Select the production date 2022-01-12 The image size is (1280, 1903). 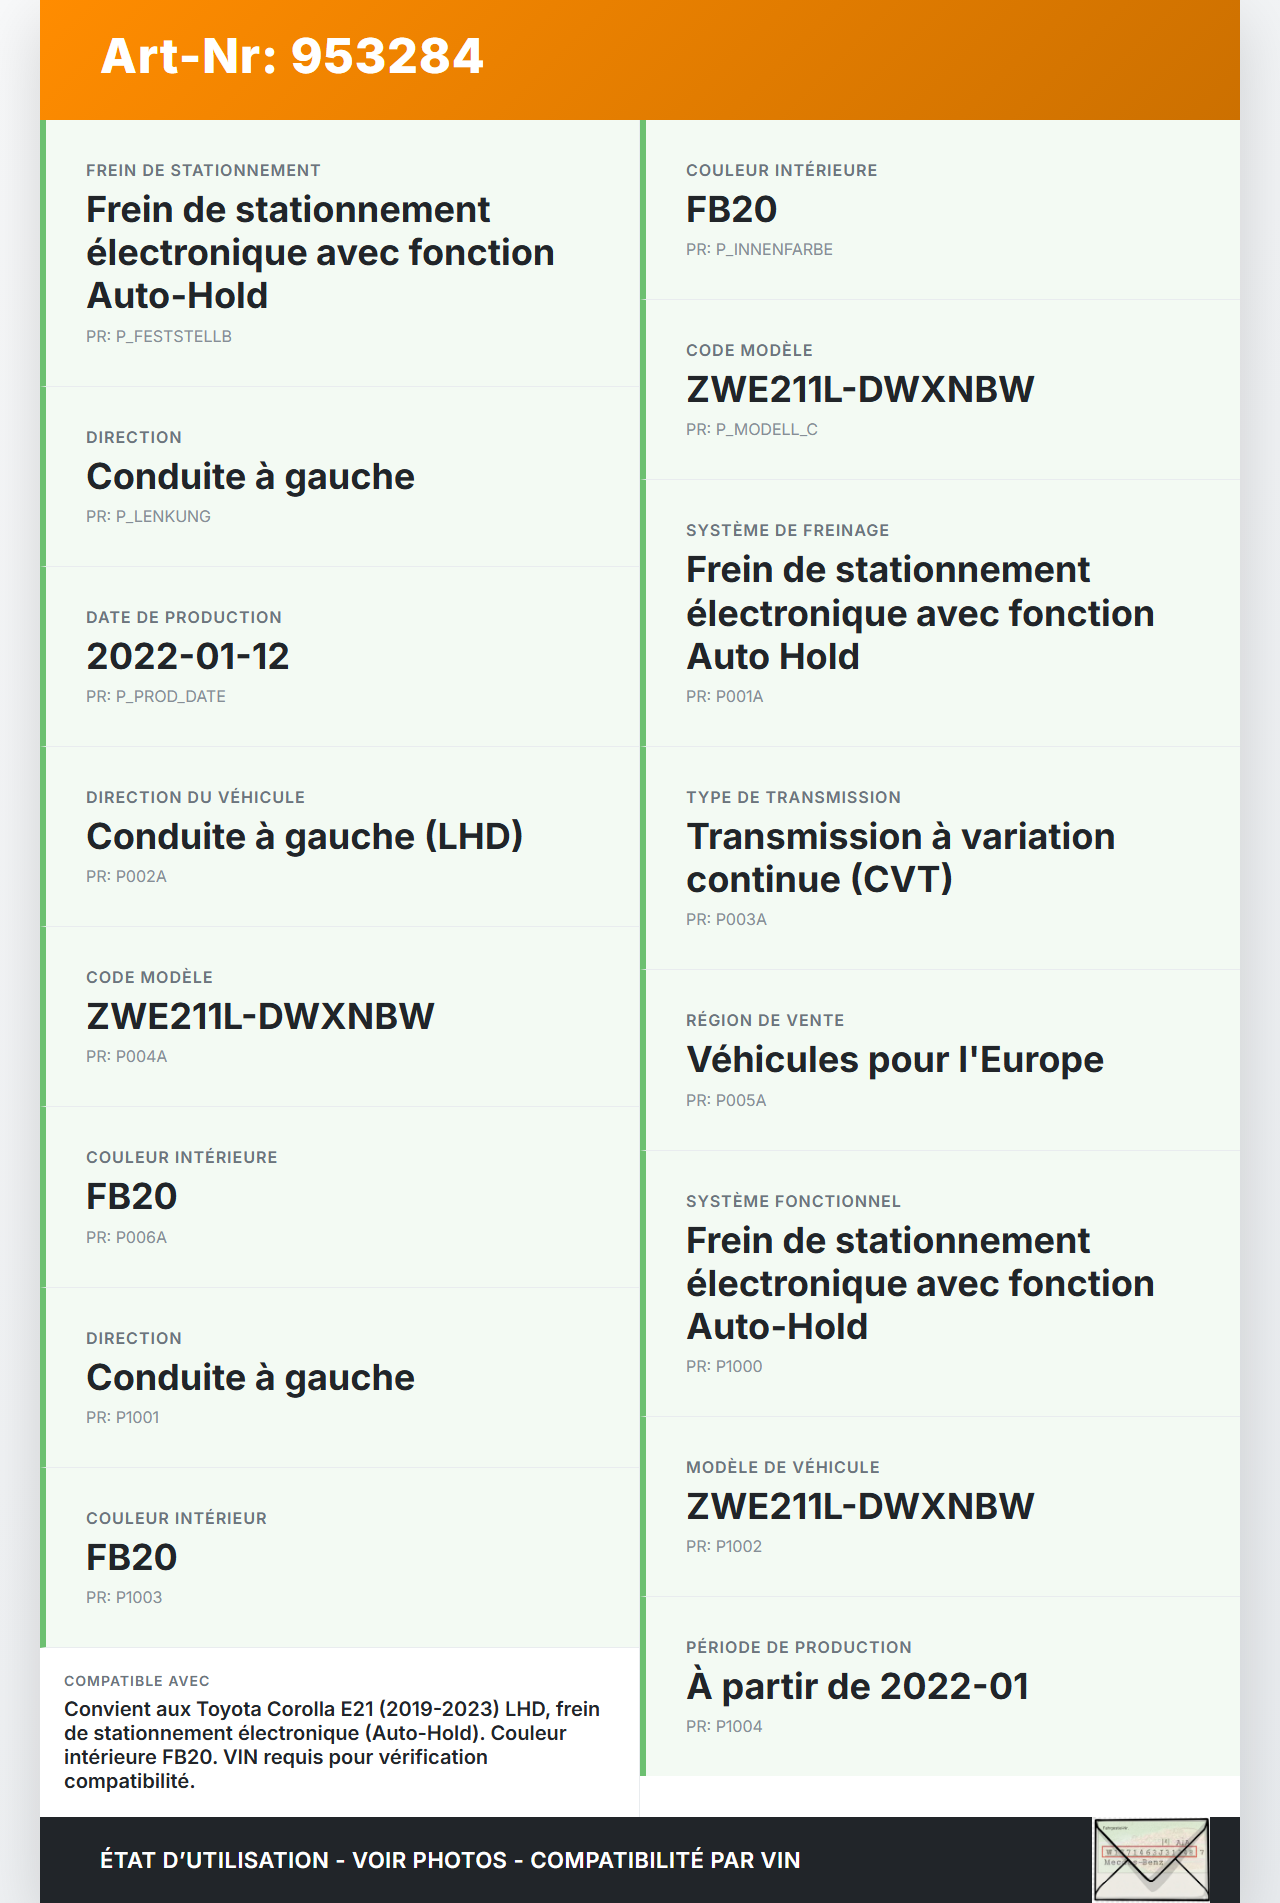(188, 656)
